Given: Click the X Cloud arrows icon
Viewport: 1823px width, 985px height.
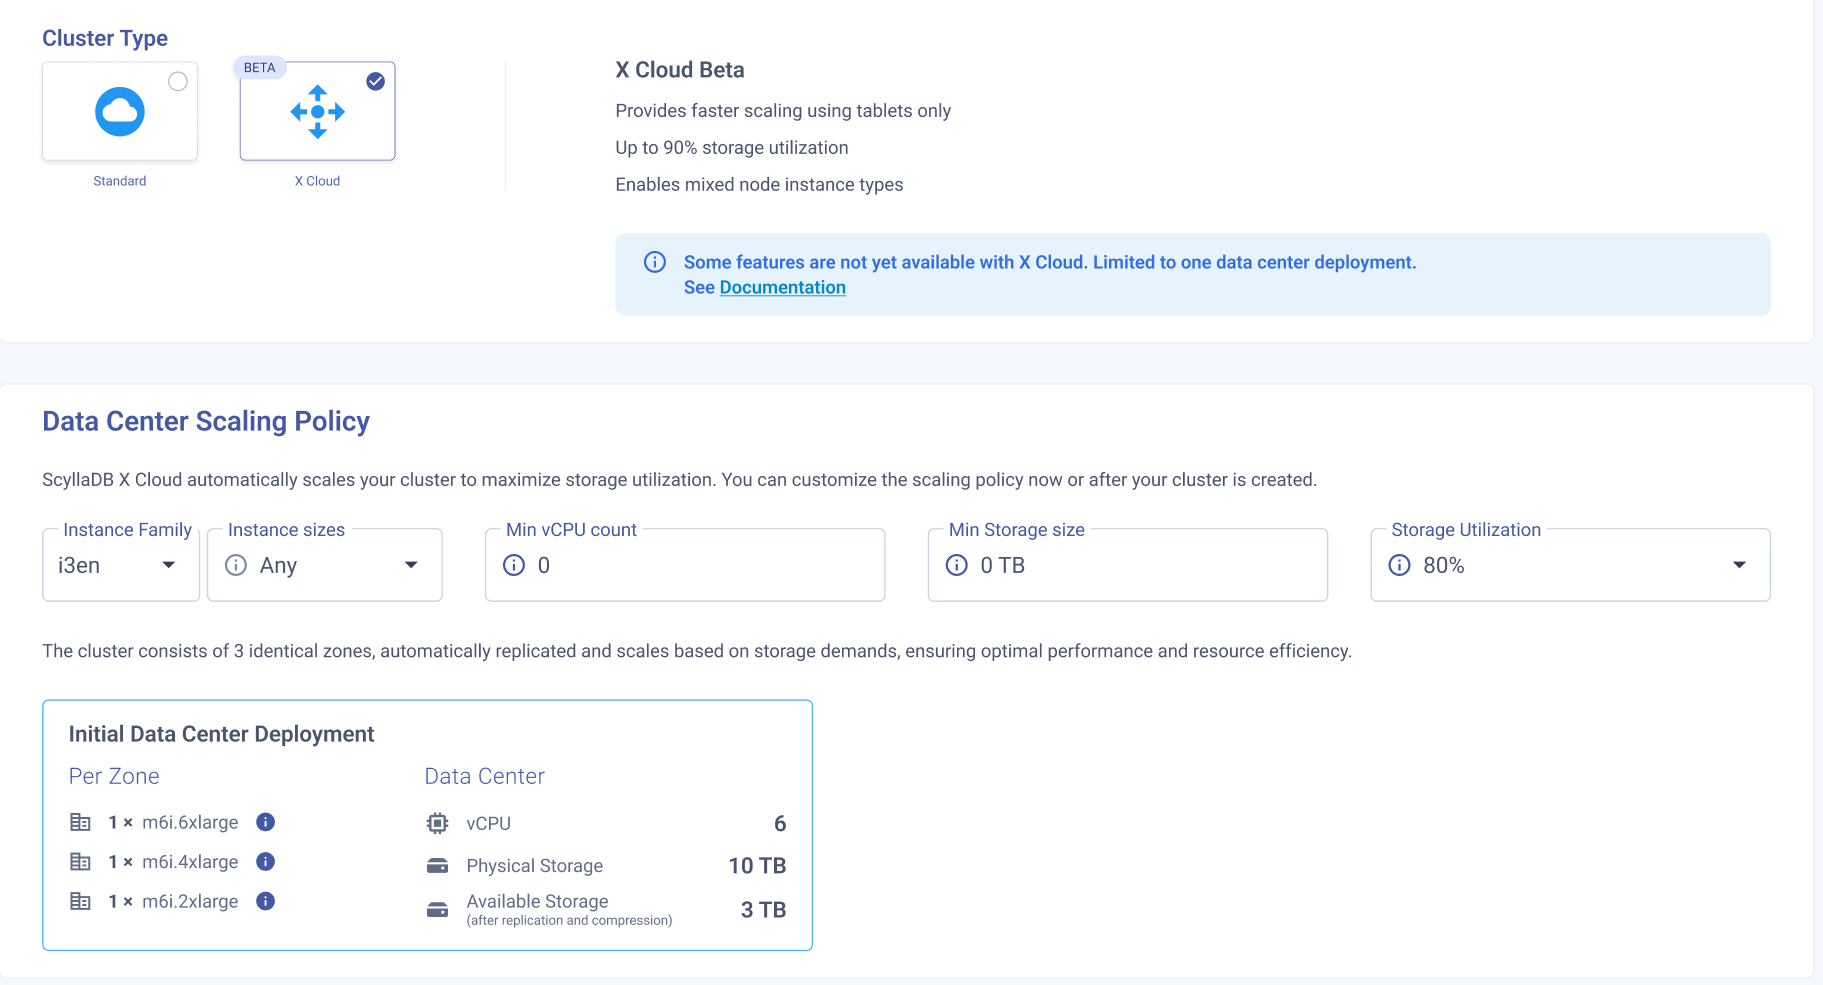Looking at the screenshot, I should click(318, 112).
